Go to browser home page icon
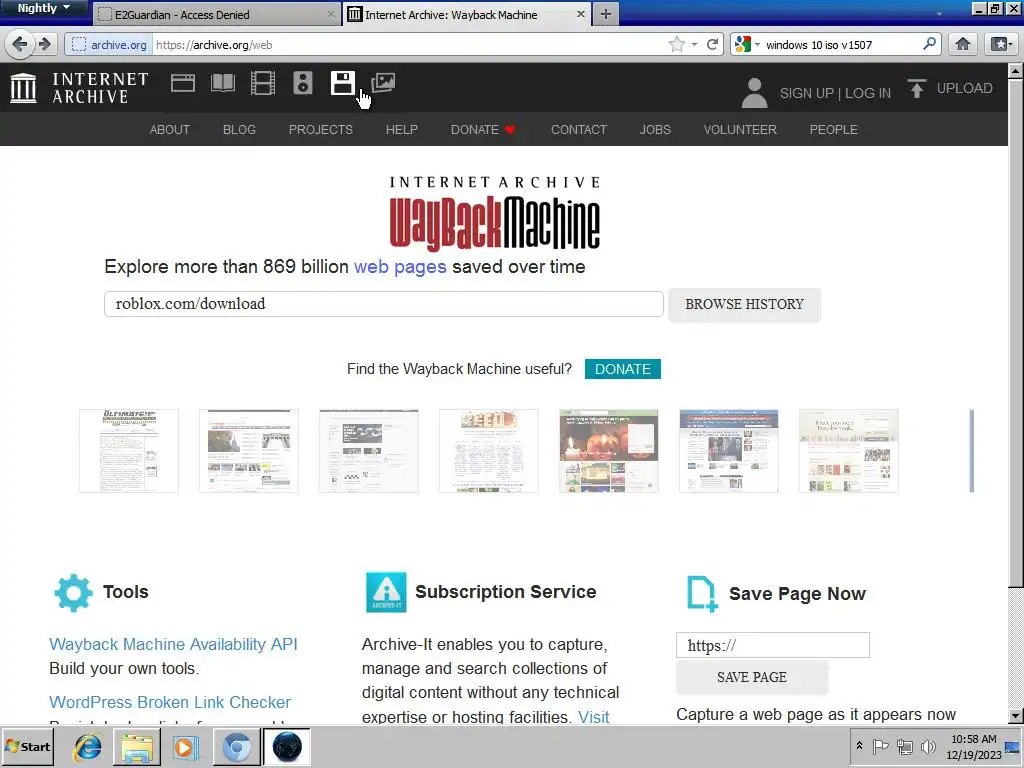Image resolution: width=1024 pixels, height=768 pixels. pyautogui.click(x=963, y=44)
